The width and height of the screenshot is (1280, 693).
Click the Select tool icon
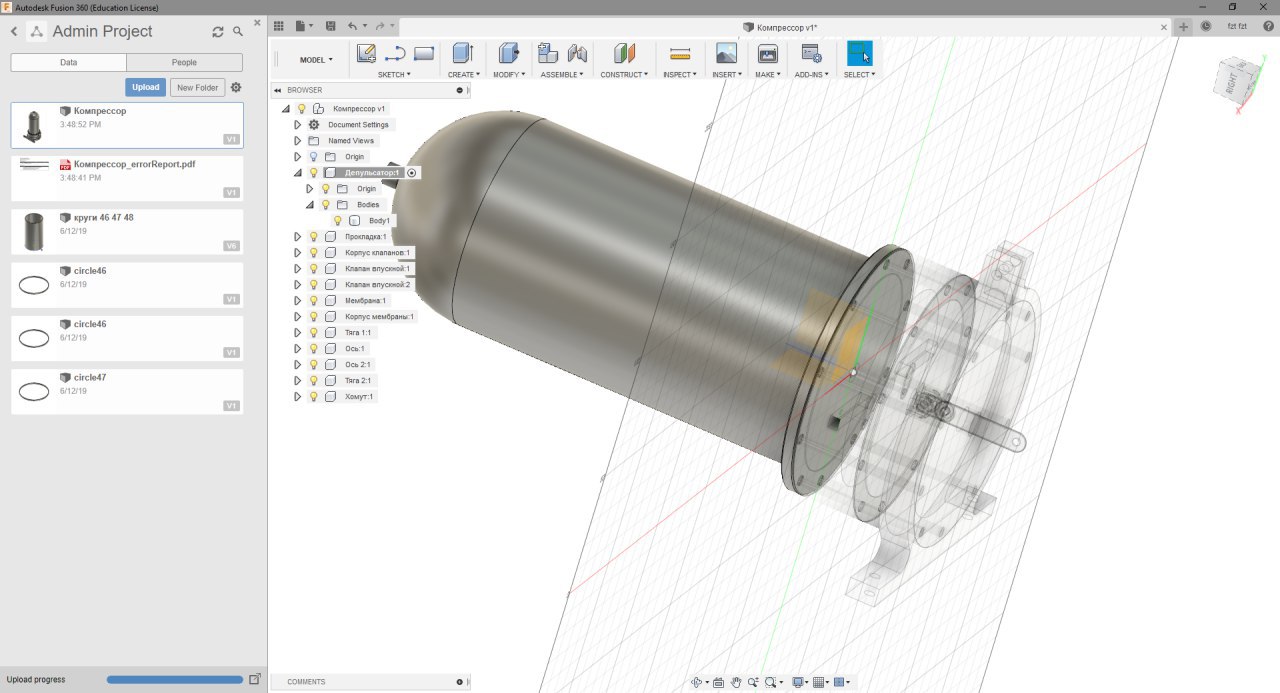coord(859,53)
